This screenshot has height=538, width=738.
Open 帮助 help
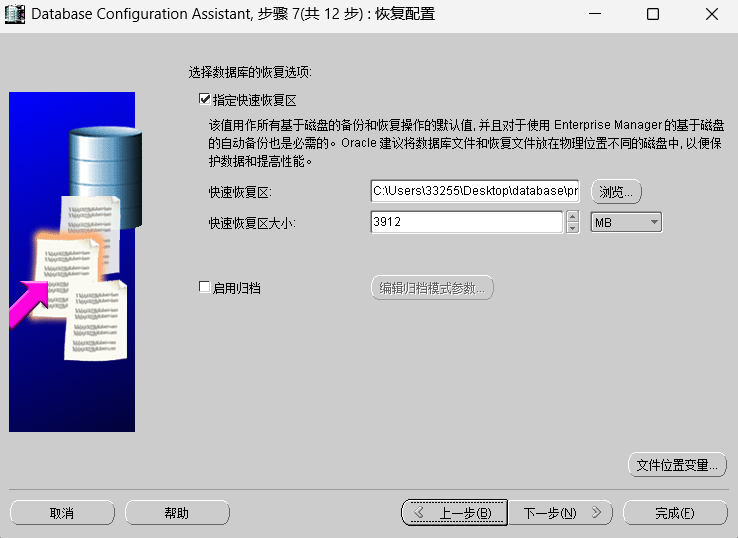[177, 513]
